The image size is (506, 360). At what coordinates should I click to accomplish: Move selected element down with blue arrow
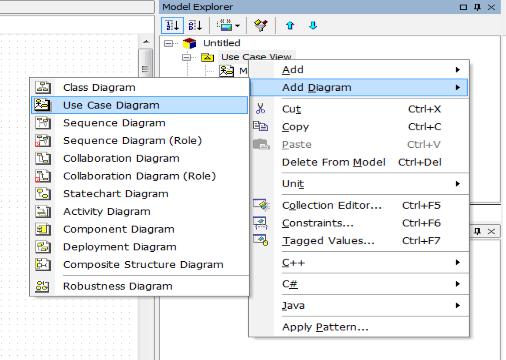click(x=313, y=25)
